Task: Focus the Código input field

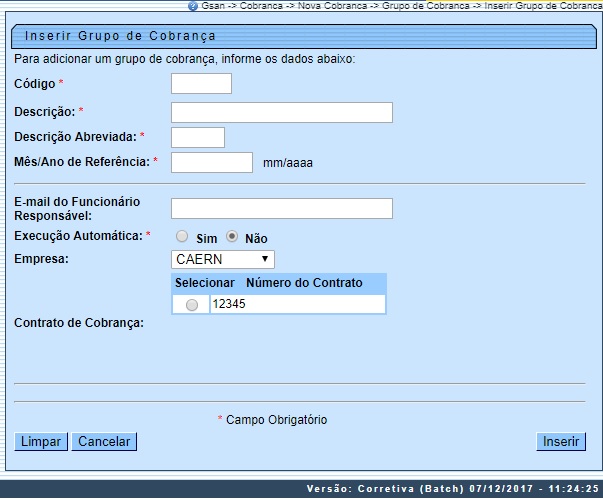Action: (202, 84)
